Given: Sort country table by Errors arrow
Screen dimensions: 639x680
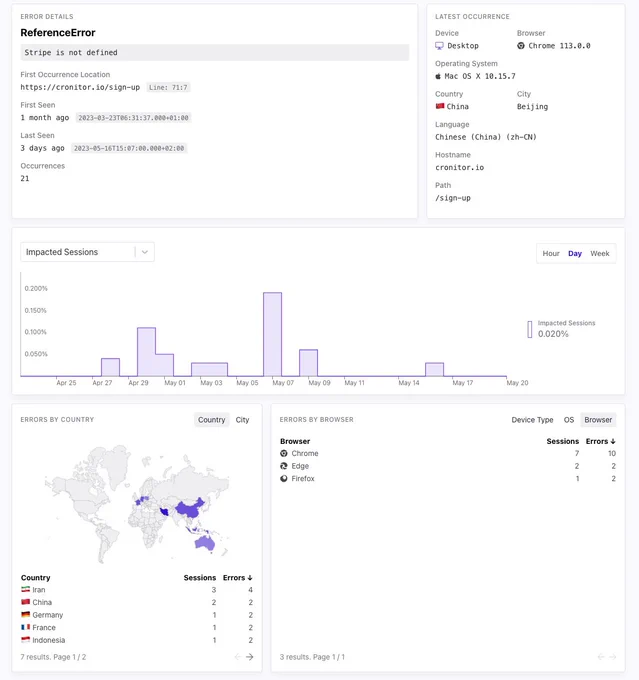Looking at the screenshot, I should [250, 578].
